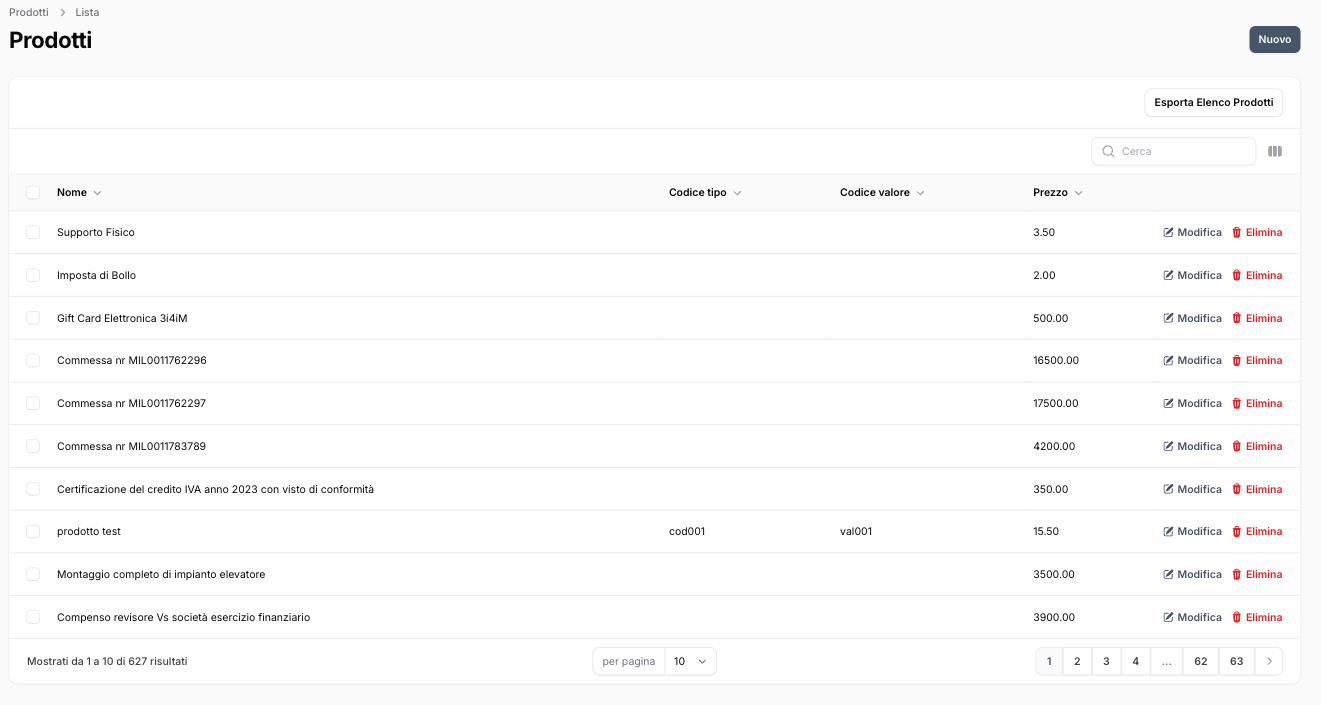Click edit icon for Gift Card Elettronica row
1321x705 pixels.
tap(1168, 319)
